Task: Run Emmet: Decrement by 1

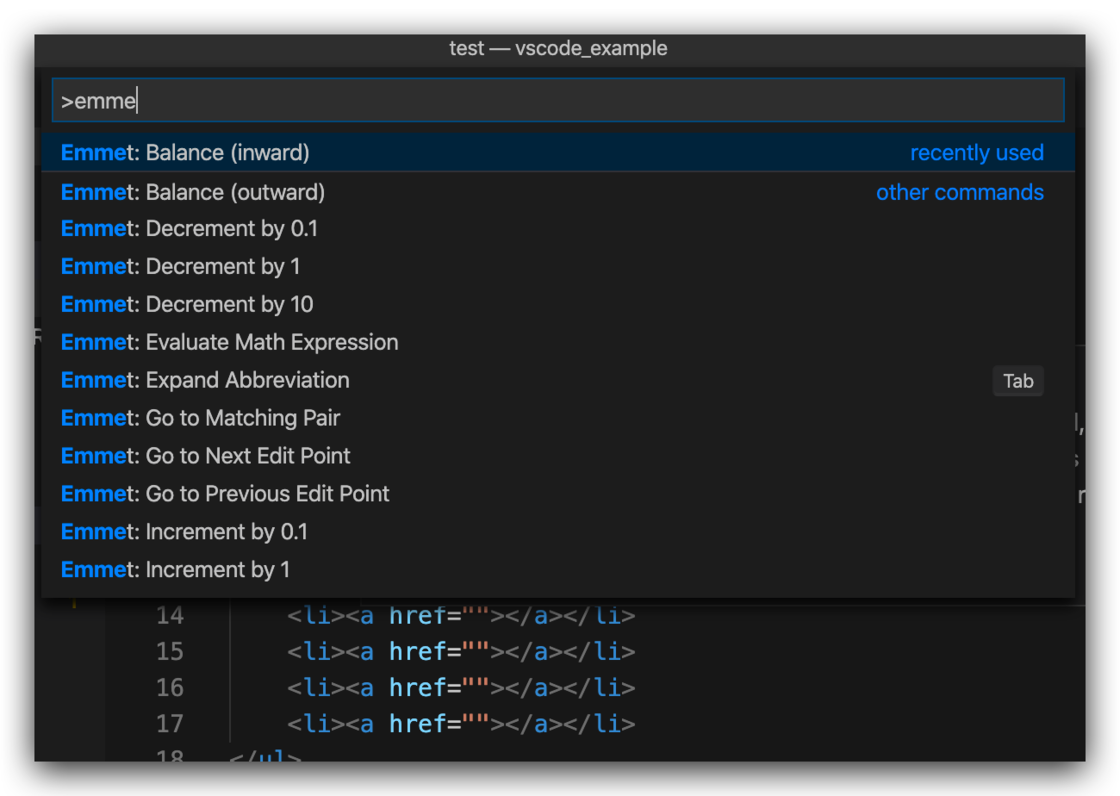Action: (180, 267)
